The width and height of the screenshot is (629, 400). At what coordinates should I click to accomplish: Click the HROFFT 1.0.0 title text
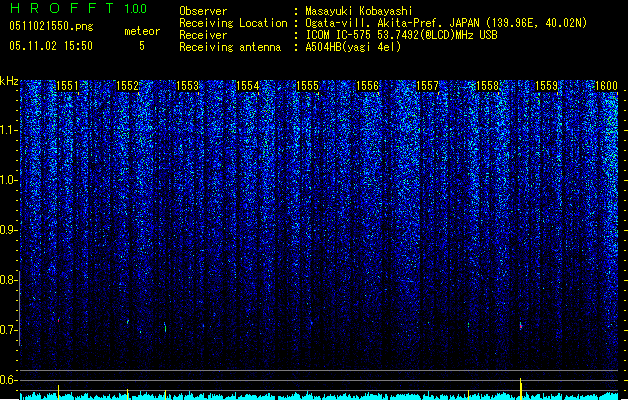pos(78,8)
